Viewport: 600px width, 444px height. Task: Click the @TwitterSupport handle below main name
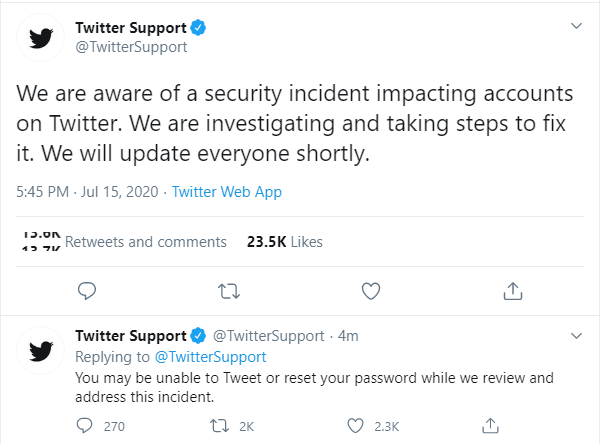(131, 47)
